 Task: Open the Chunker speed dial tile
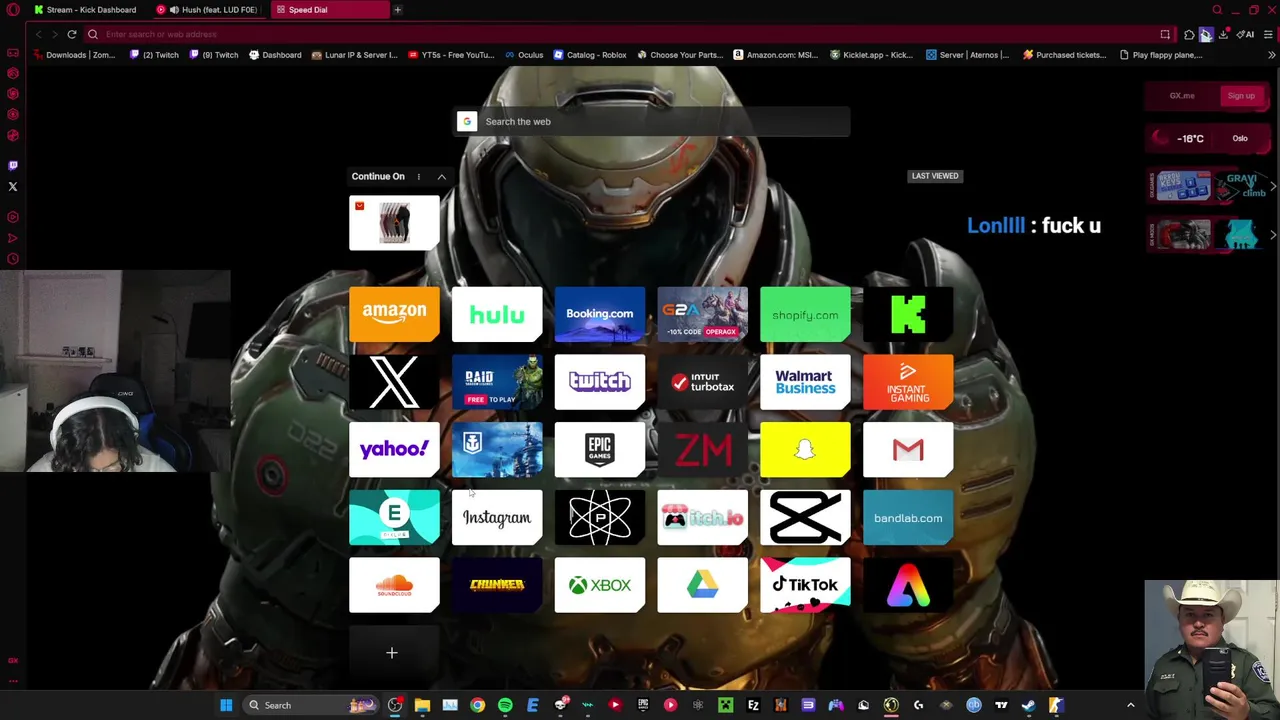coord(497,585)
